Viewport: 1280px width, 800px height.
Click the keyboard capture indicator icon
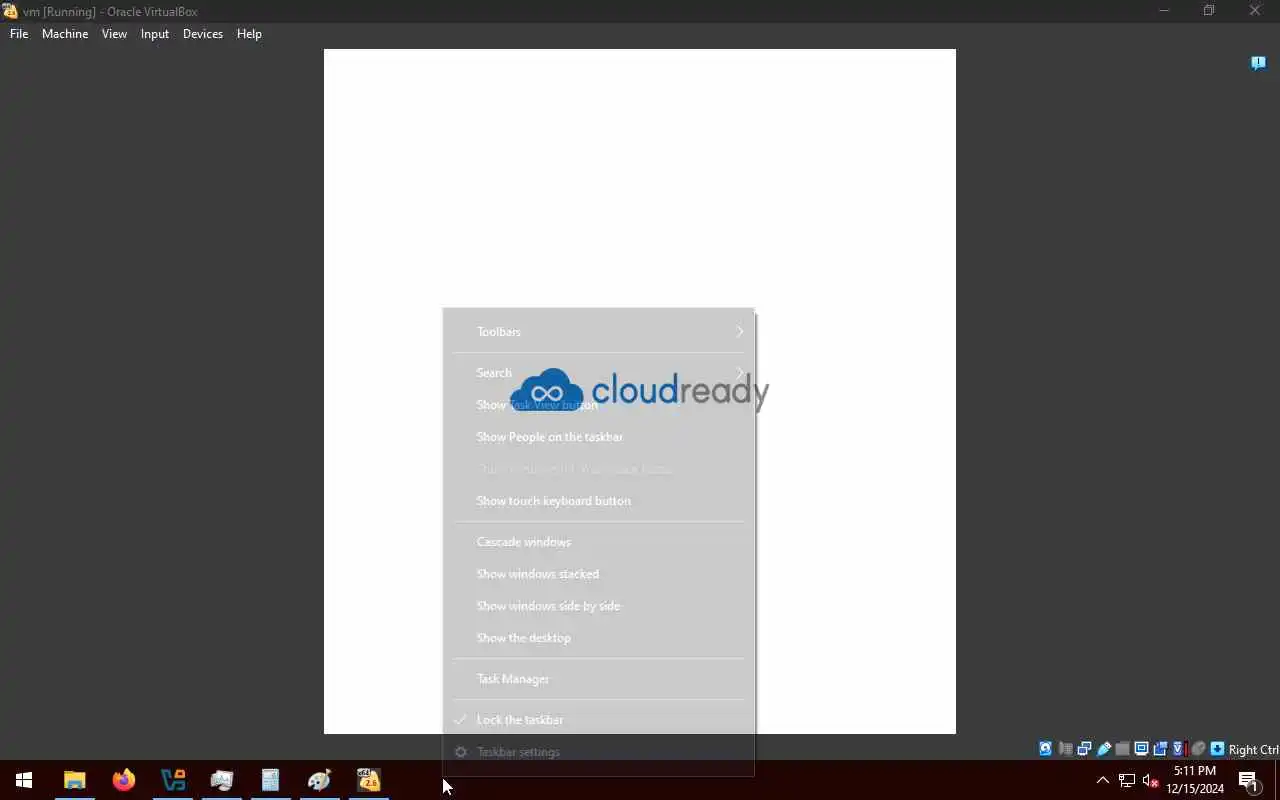coord(1217,748)
